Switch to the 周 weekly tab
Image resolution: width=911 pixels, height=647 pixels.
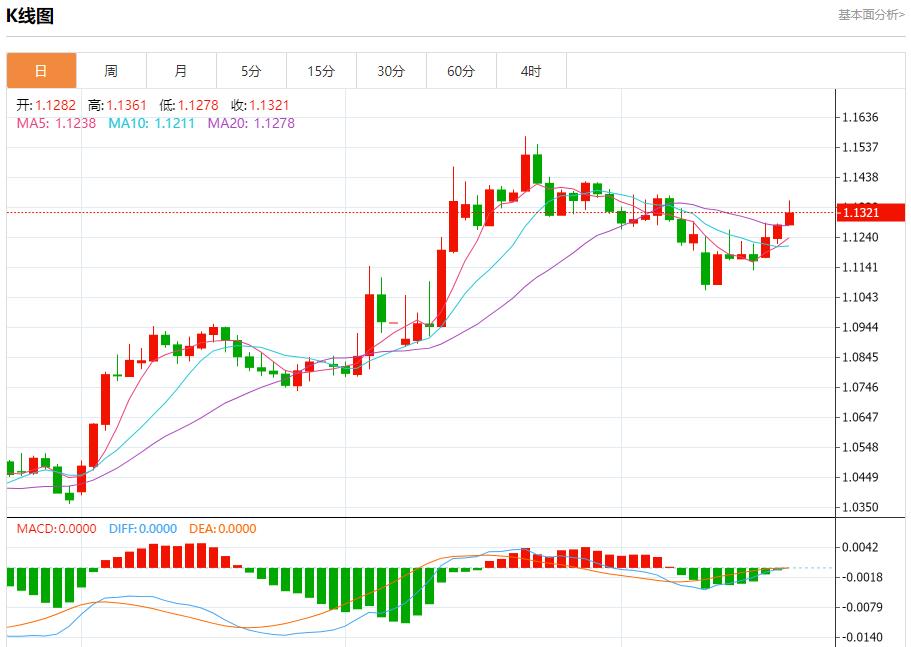(x=111, y=71)
